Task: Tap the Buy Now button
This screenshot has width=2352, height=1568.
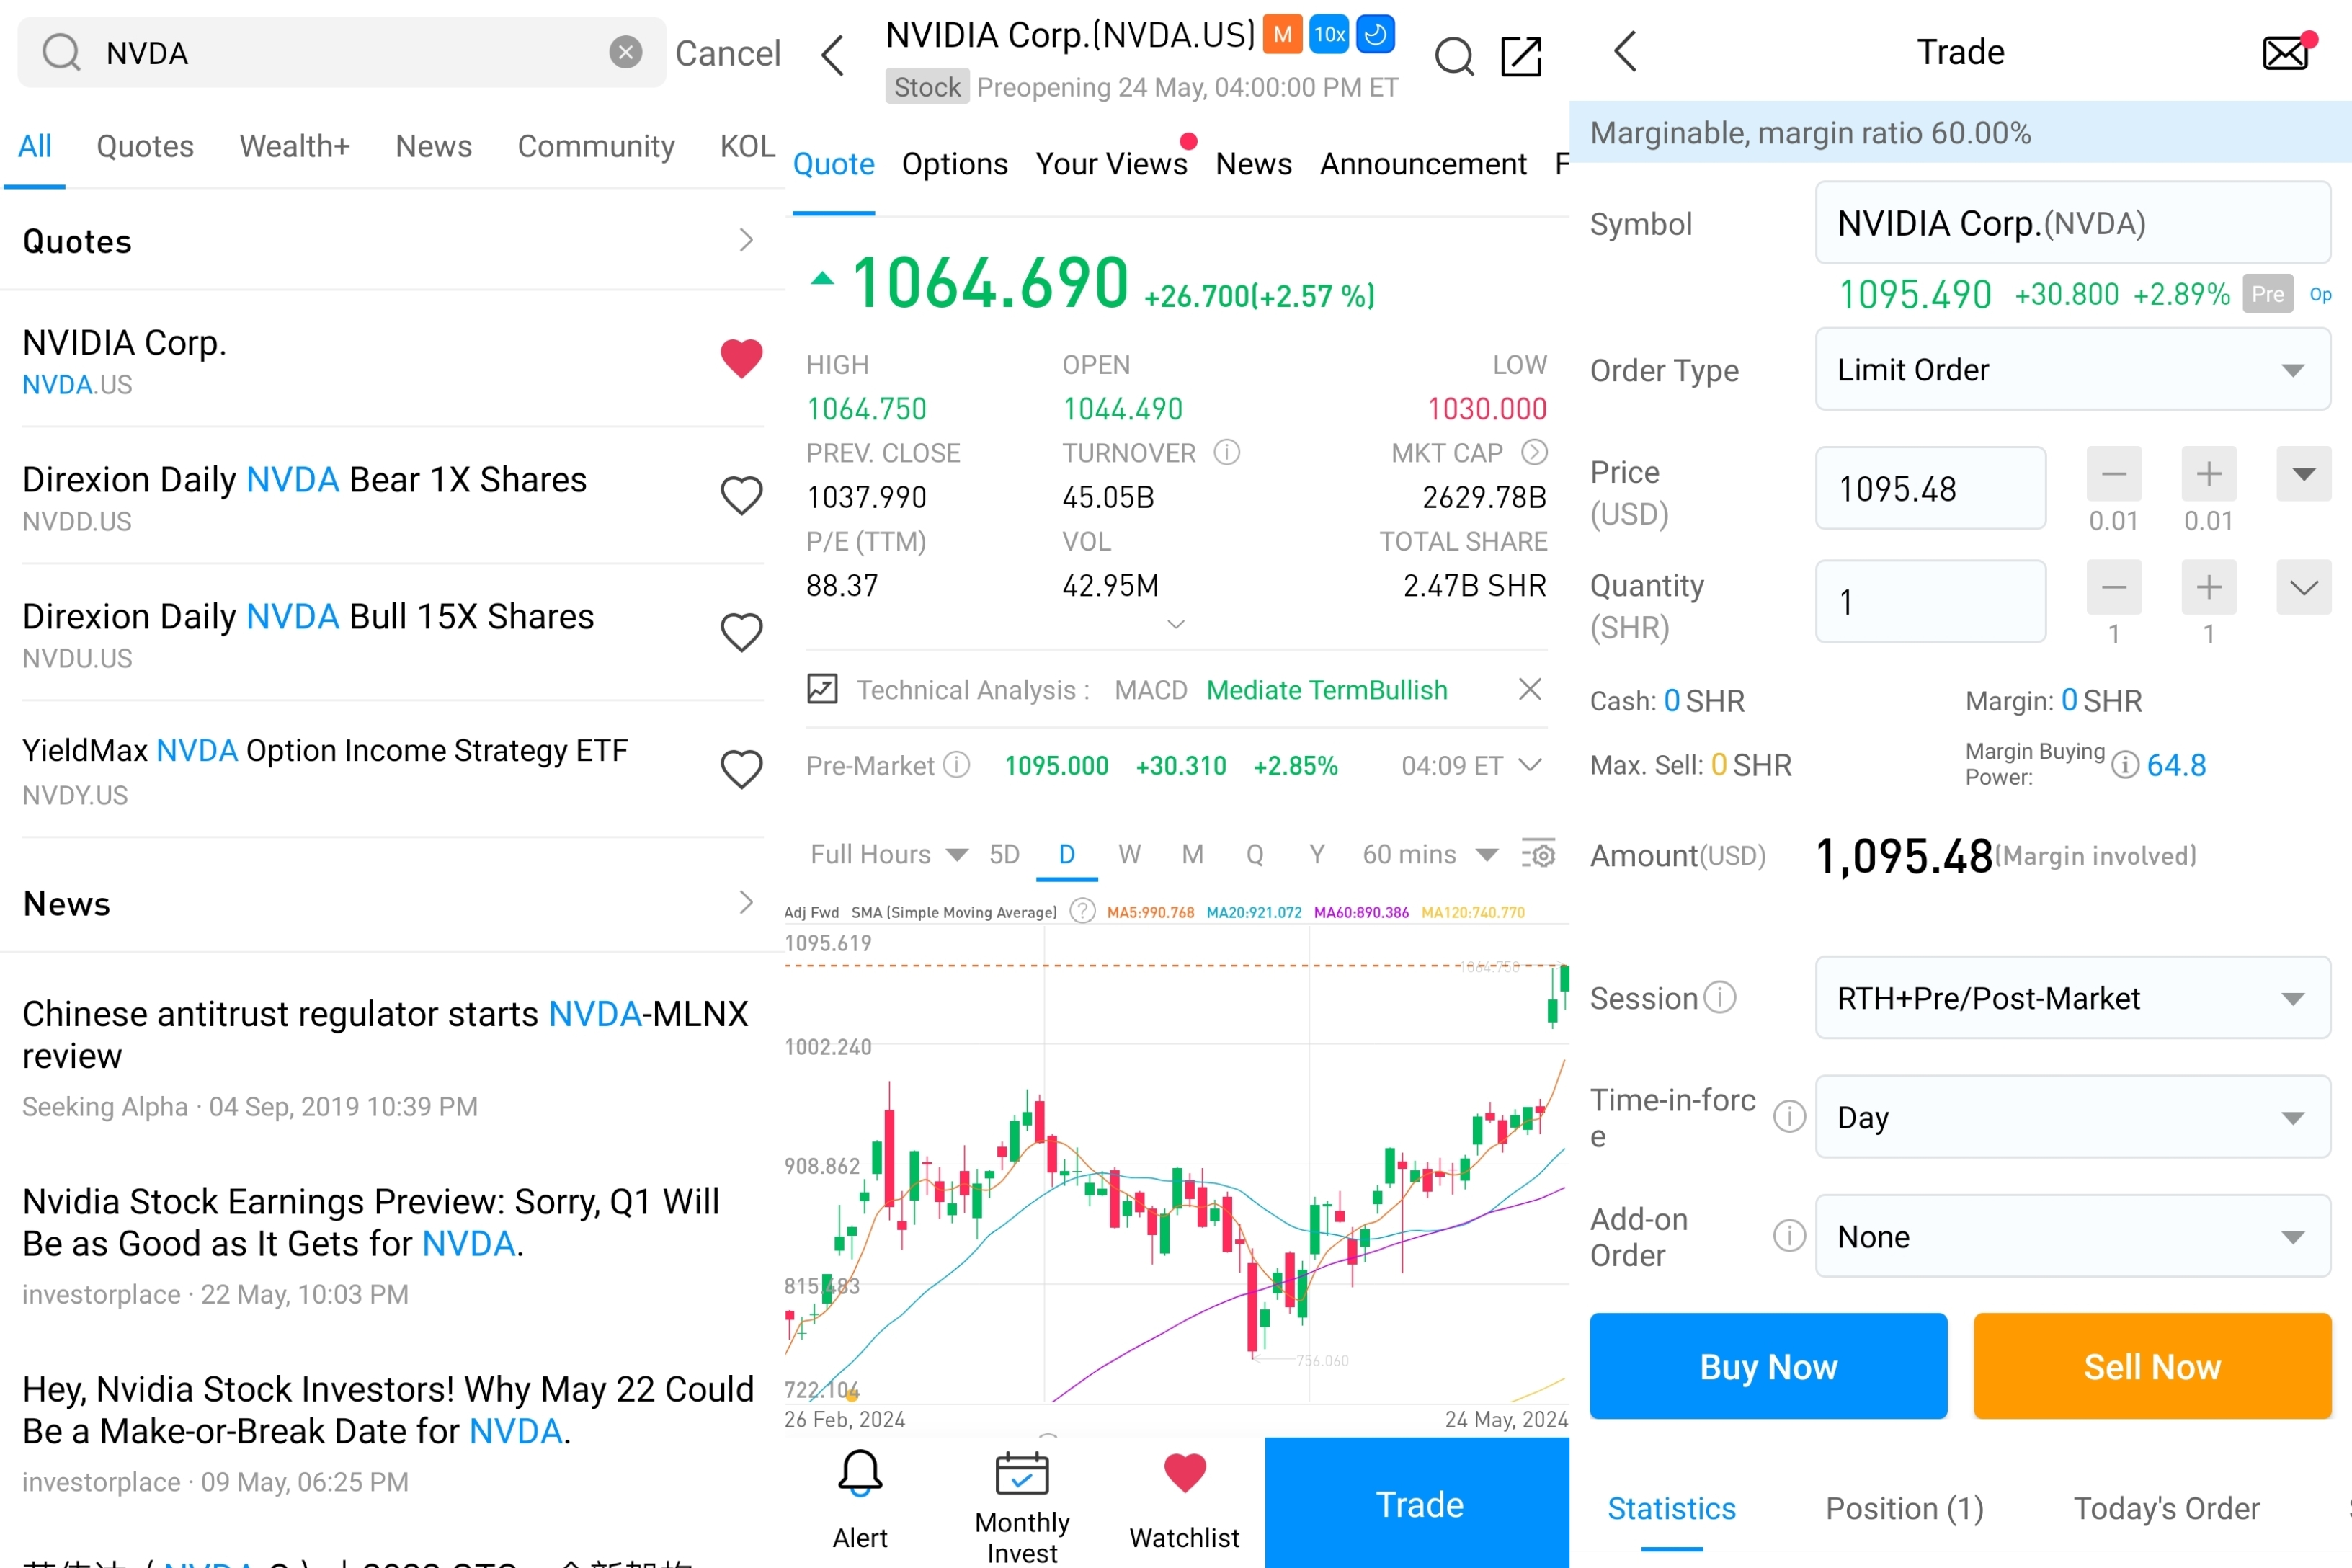Action: [1768, 1365]
